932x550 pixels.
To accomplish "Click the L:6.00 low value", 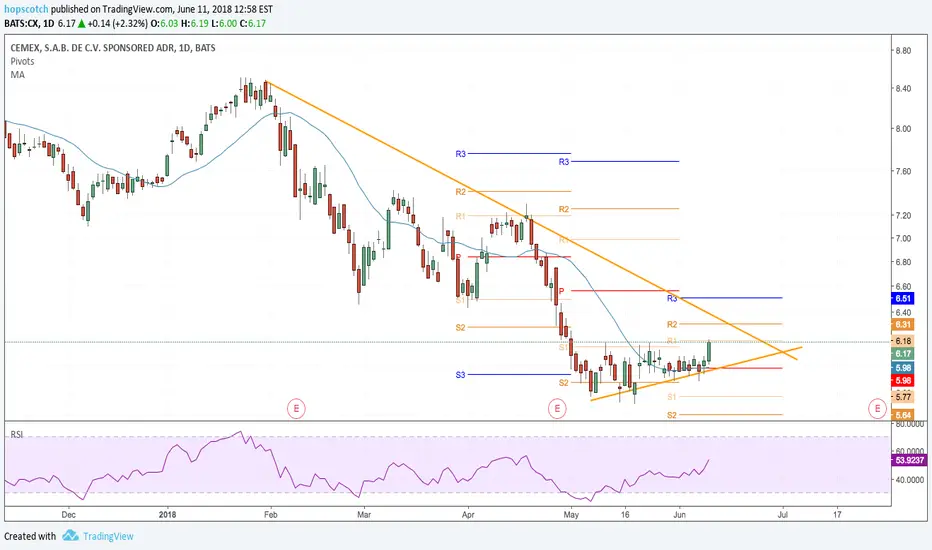I will (x=222, y=24).
